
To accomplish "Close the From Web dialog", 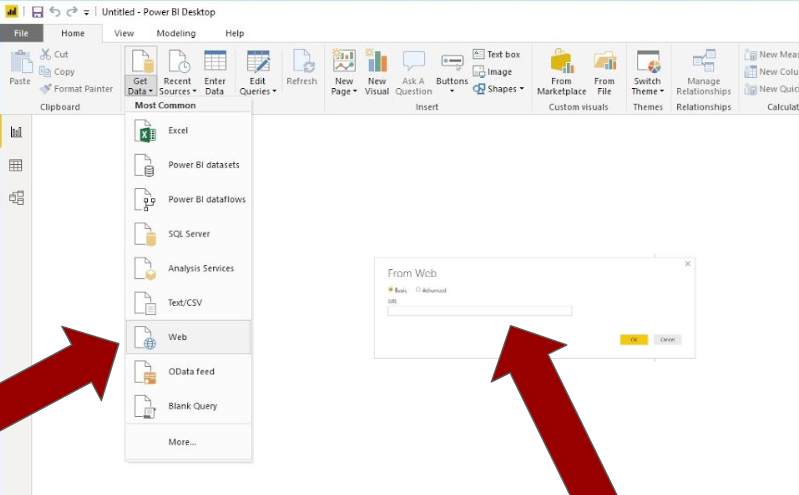I will pyautogui.click(x=687, y=264).
